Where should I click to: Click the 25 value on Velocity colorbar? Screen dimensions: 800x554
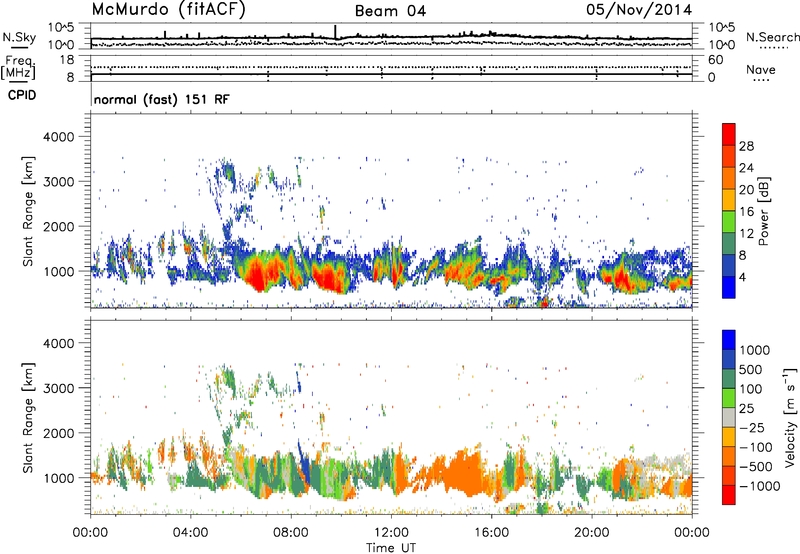coord(746,408)
